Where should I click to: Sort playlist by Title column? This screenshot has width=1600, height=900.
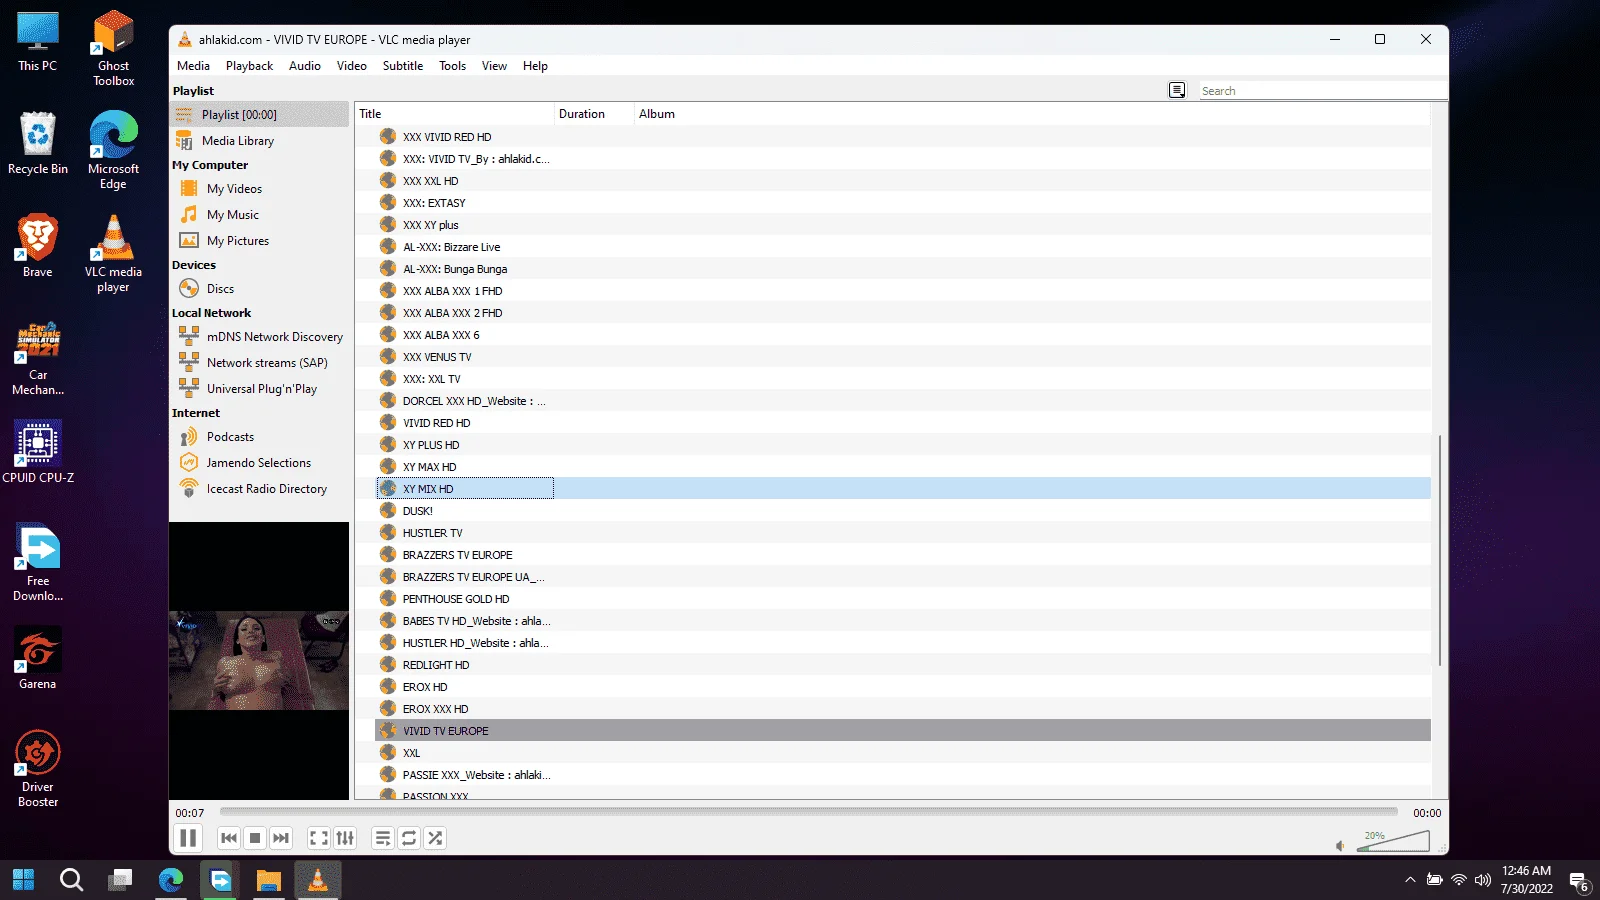coord(454,114)
